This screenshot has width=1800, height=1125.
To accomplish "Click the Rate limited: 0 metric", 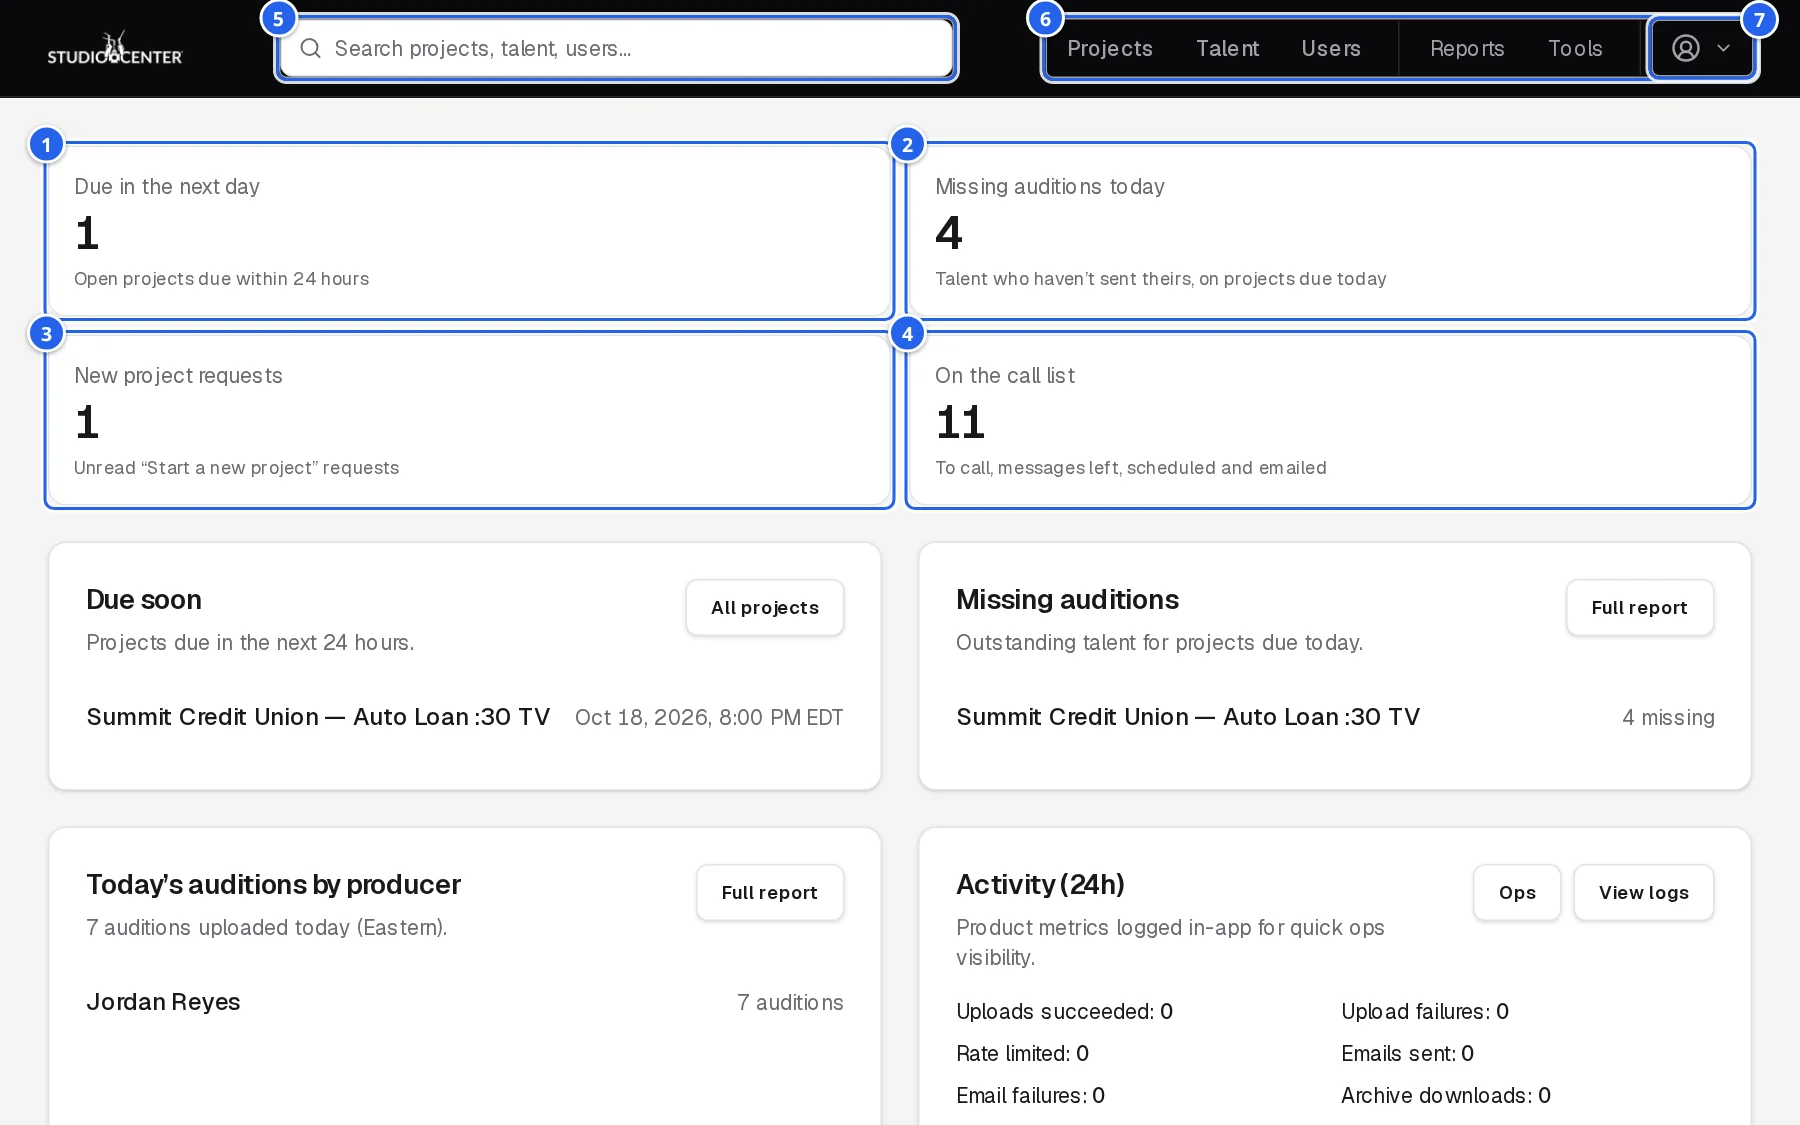I will point(1022,1053).
